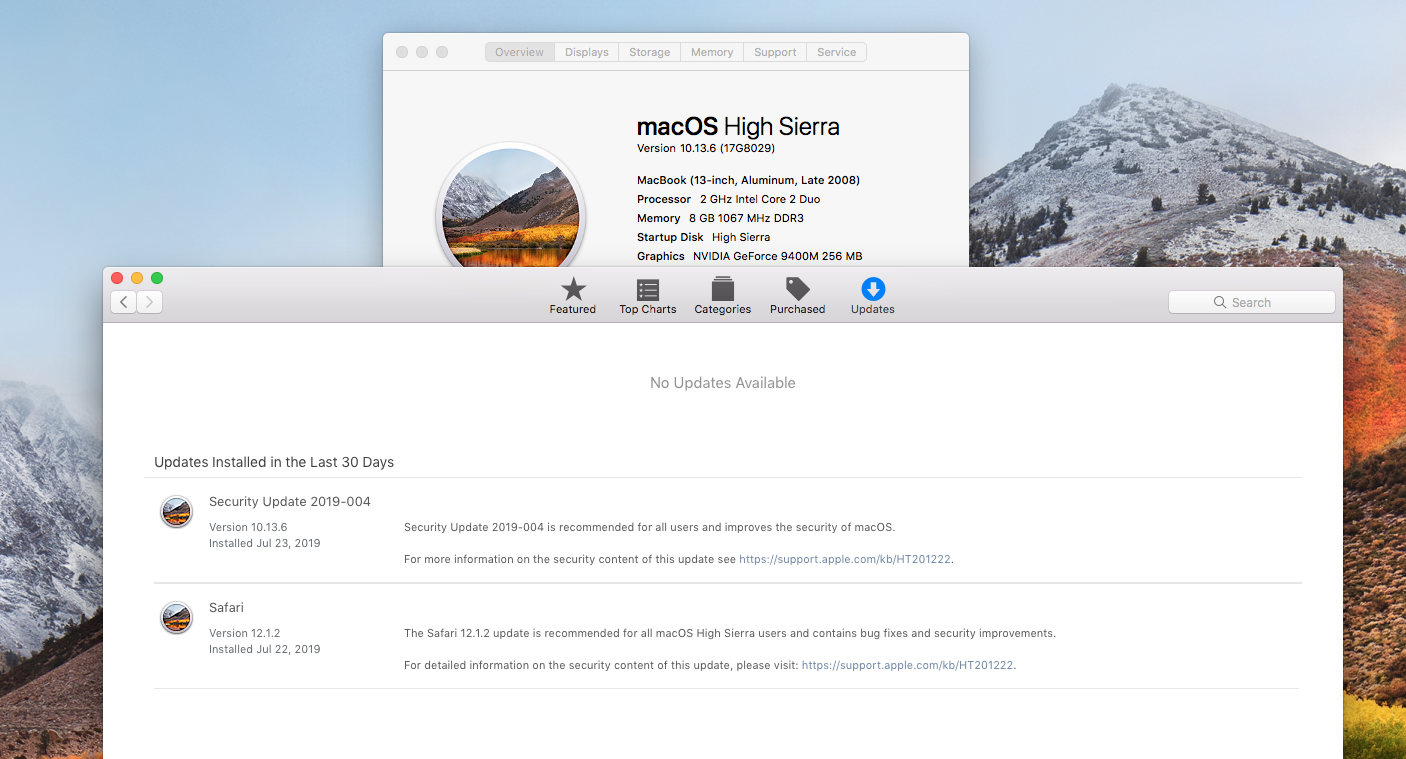Open Purchased tag icon in App Store
The image size is (1406, 759).
coord(797,289)
